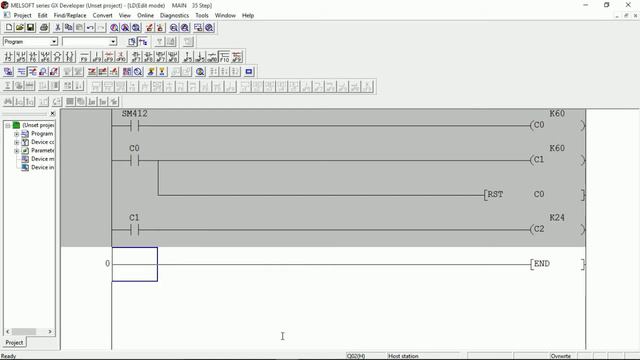
Task: Click the END instruction
Action: [x=557, y=264]
